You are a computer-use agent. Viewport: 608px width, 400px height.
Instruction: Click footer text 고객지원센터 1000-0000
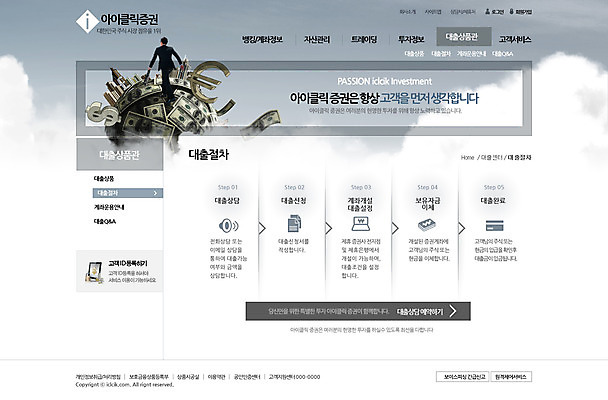tap(294, 377)
